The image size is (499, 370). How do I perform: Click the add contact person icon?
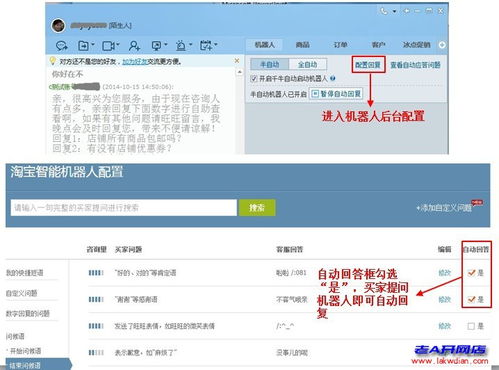coord(134,45)
